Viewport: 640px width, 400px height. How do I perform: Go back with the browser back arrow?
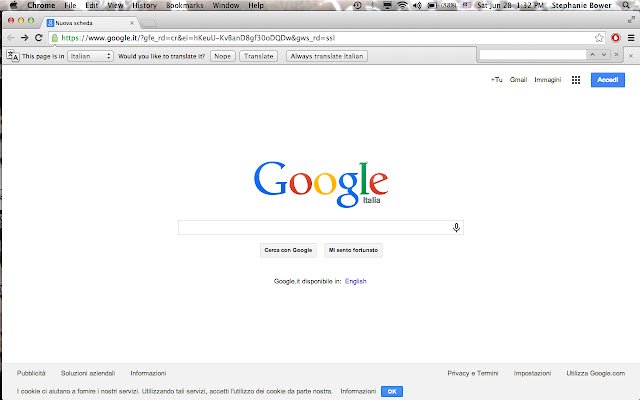point(11,38)
